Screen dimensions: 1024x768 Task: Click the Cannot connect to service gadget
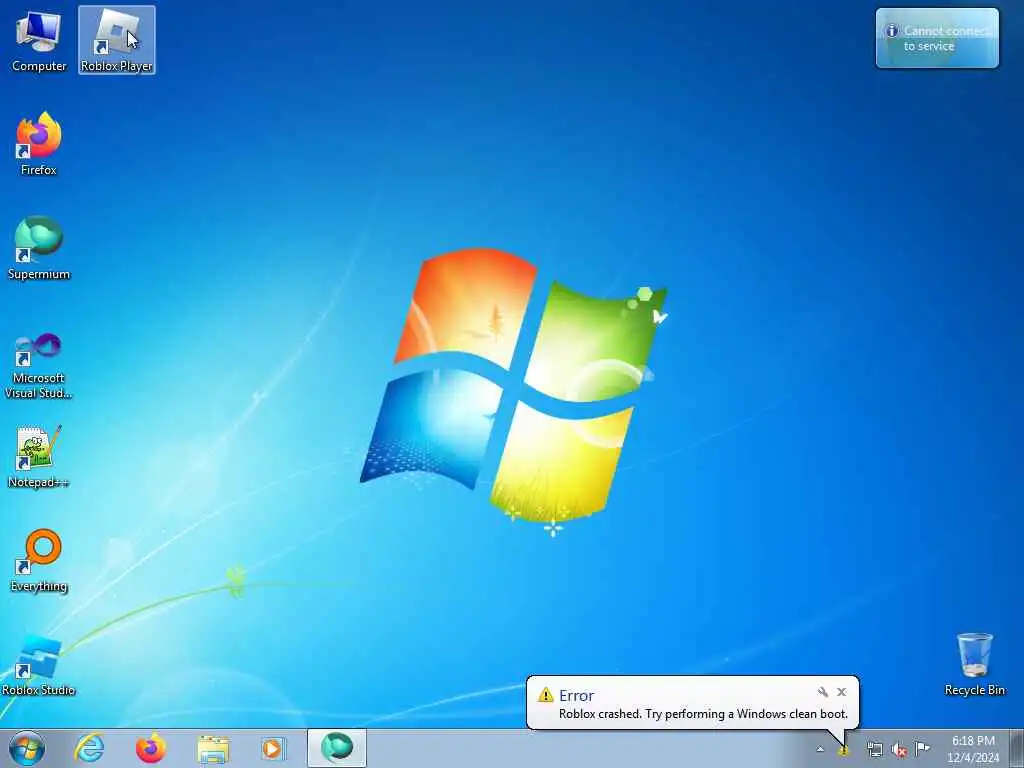coord(937,38)
